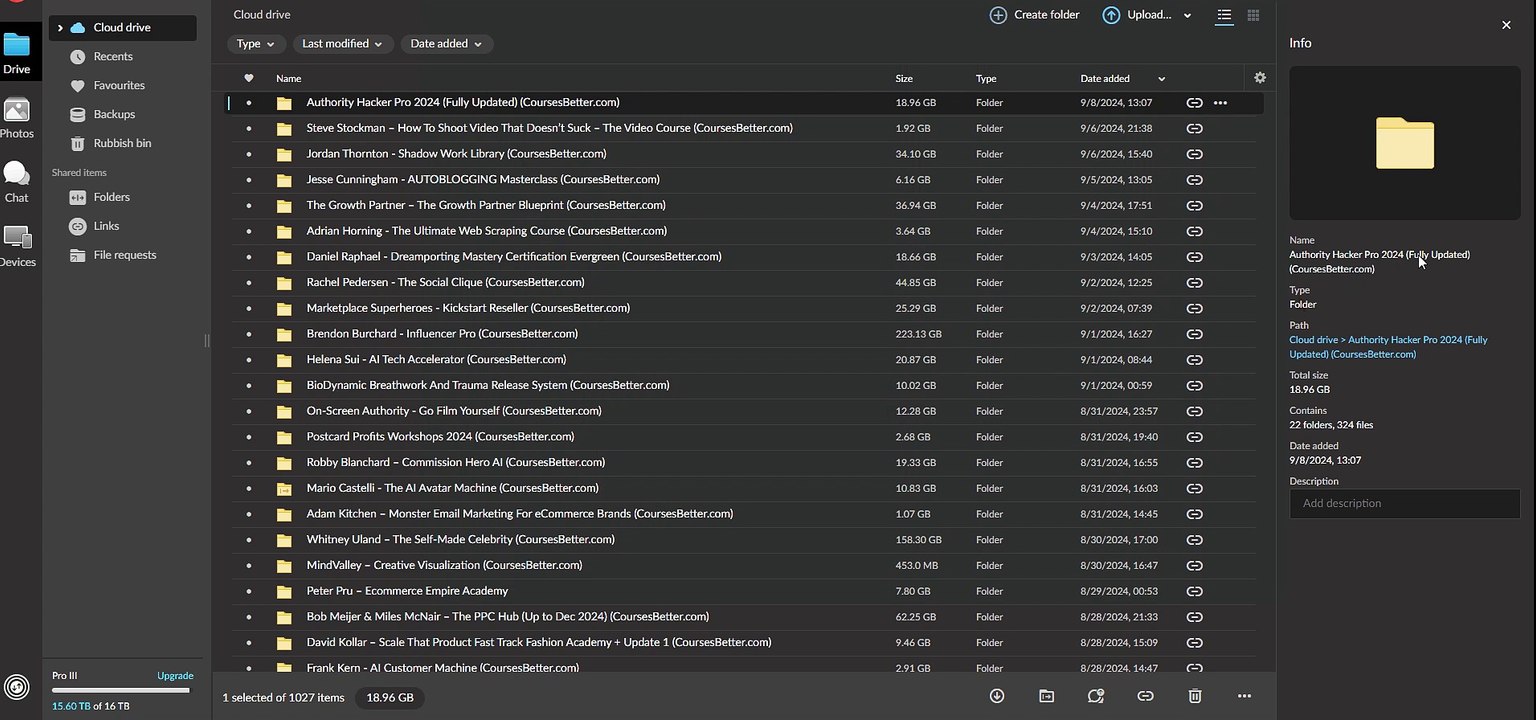Toggle favourite dot for David Kollar row
The height and width of the screenshot is (720, 1536).
coord(249,643)
